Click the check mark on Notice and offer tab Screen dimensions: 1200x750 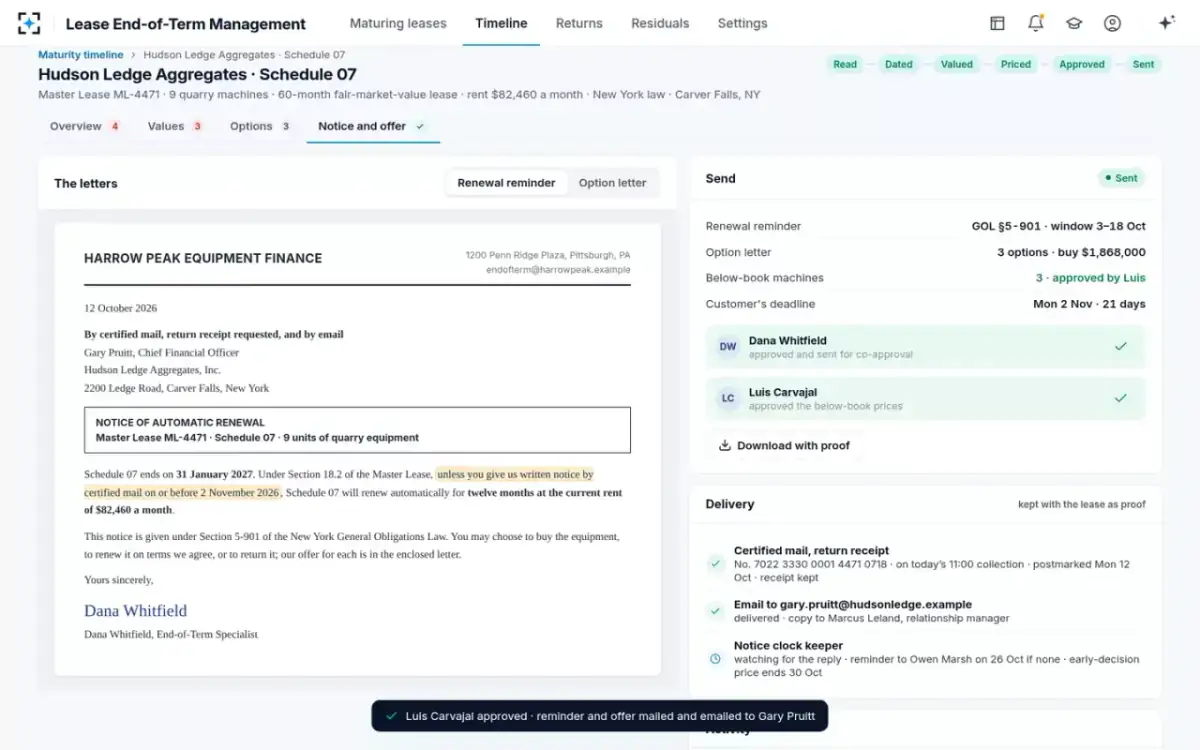coord(420,126)
